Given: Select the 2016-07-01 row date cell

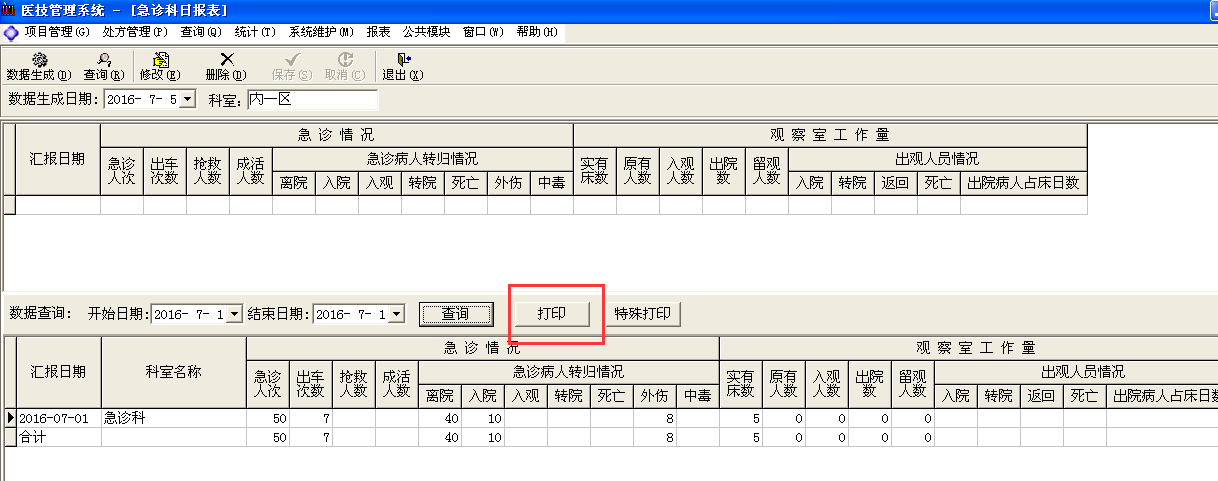Looking at the screenshot, I should [x=59, y=418].
